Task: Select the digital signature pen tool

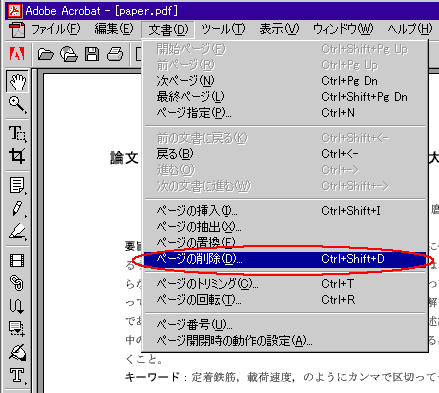Action: point(17,352)
